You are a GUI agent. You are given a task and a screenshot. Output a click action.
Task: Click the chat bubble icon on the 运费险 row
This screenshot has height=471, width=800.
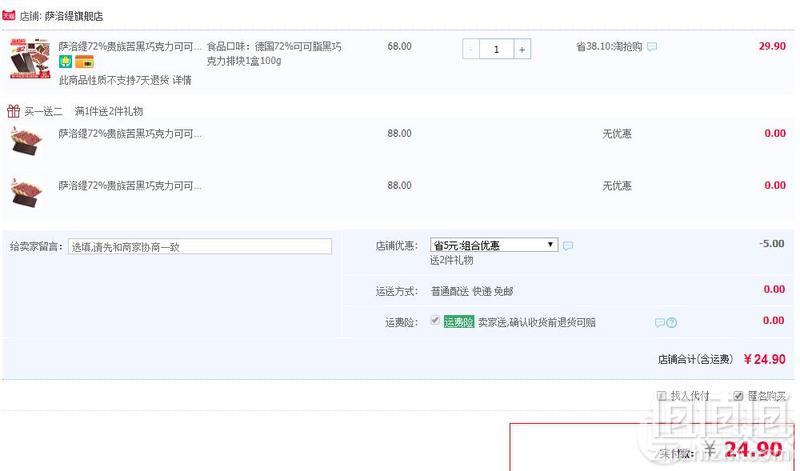coord(659,323)
